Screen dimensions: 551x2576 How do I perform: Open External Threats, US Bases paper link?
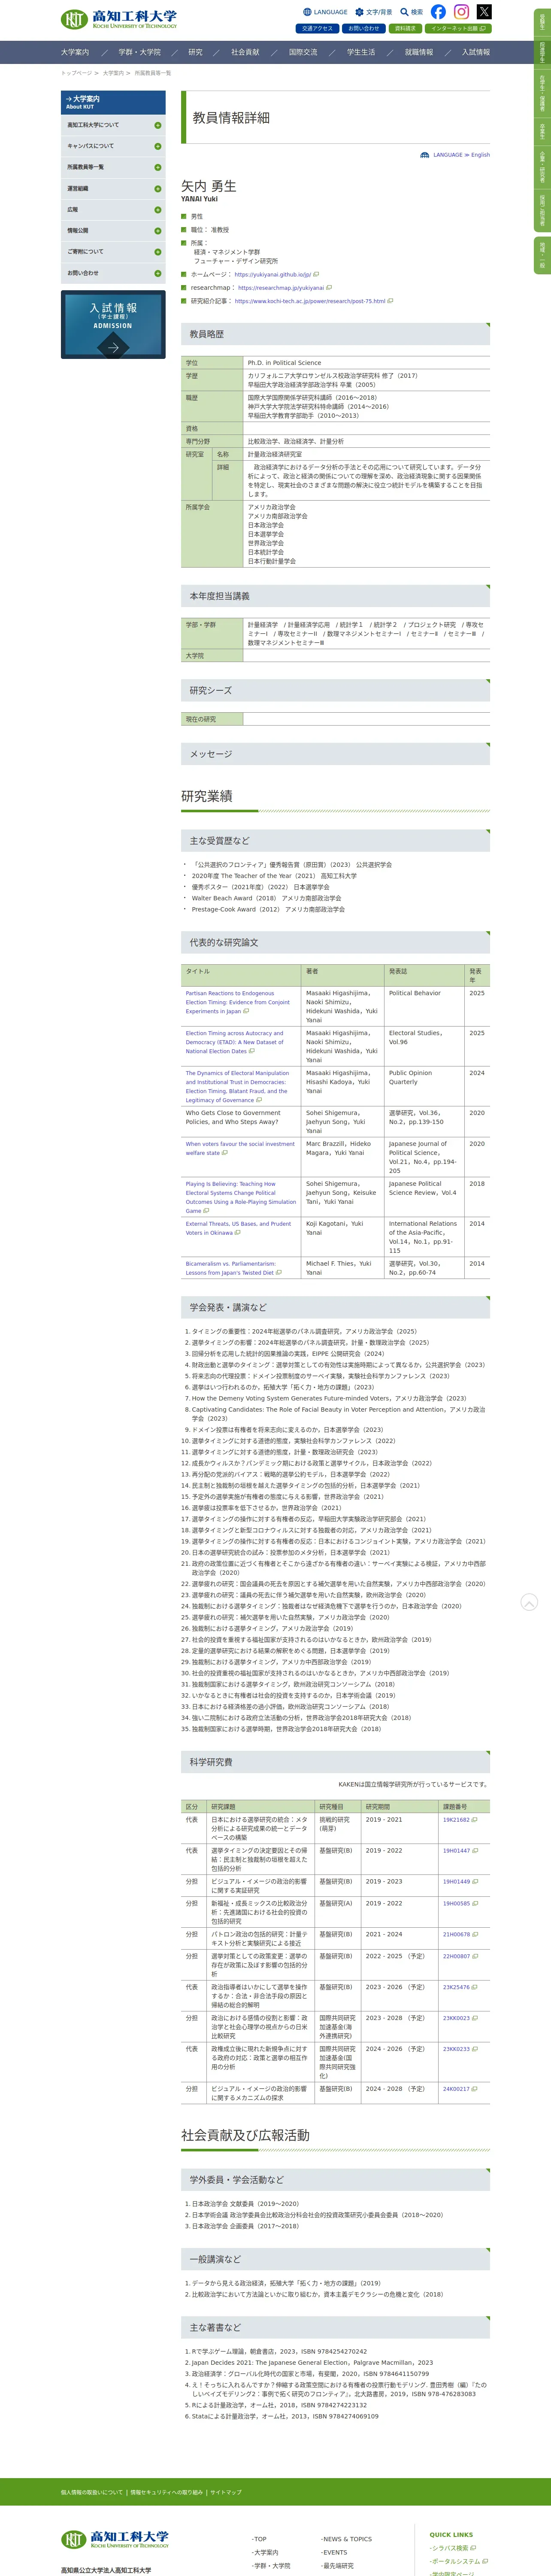pyautogui.click(x=238, y=1228)
